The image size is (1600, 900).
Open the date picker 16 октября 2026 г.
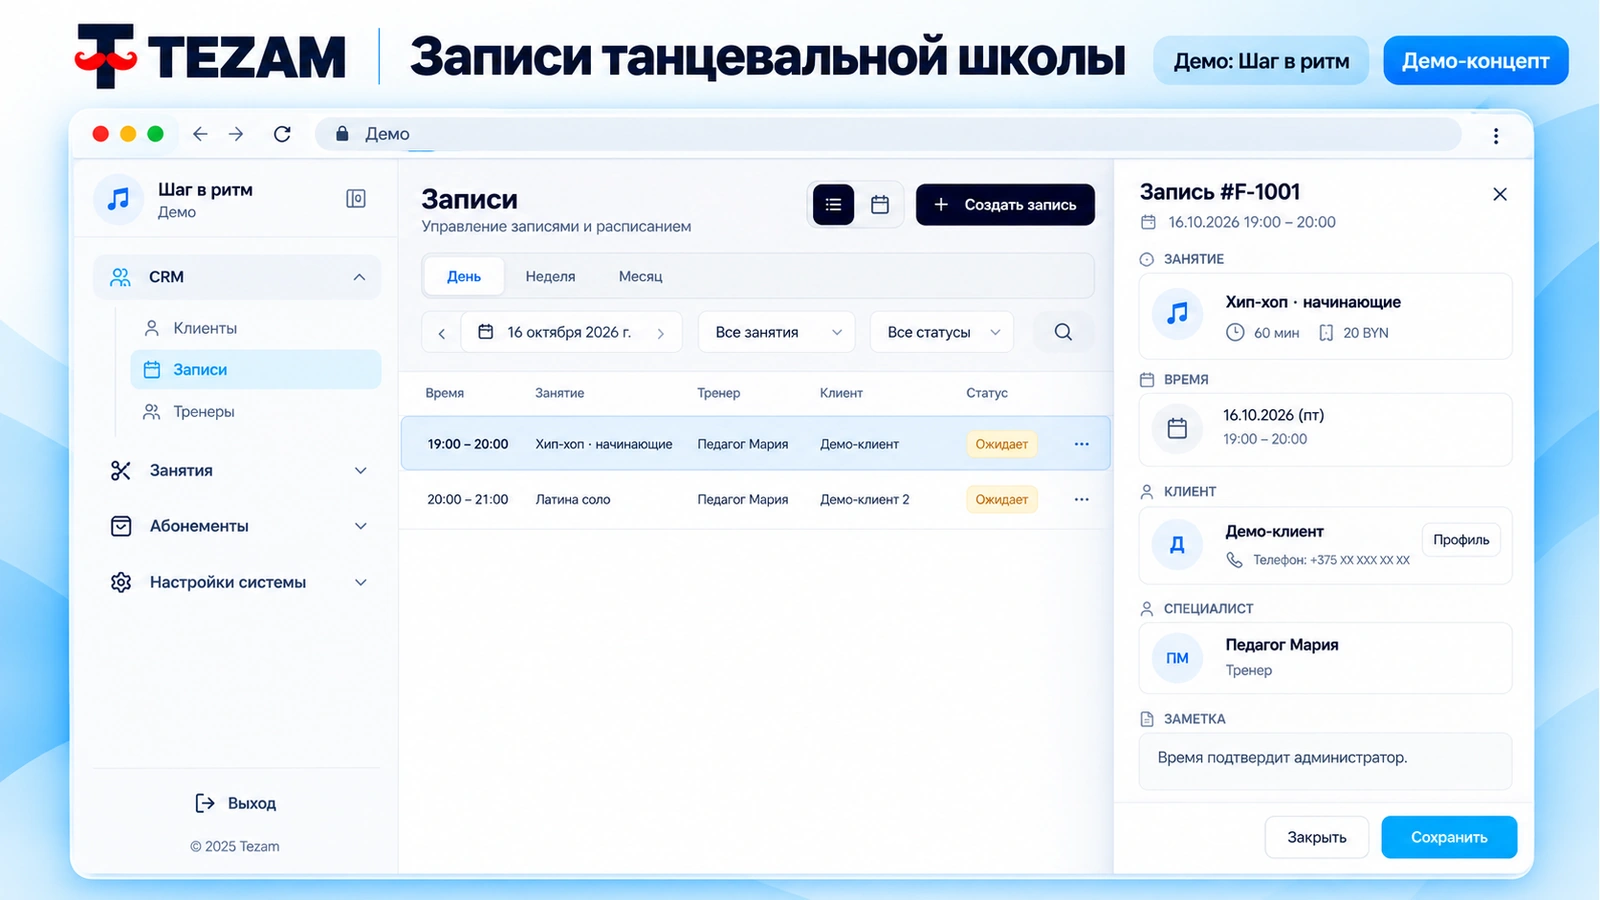(x=569, y=332)
